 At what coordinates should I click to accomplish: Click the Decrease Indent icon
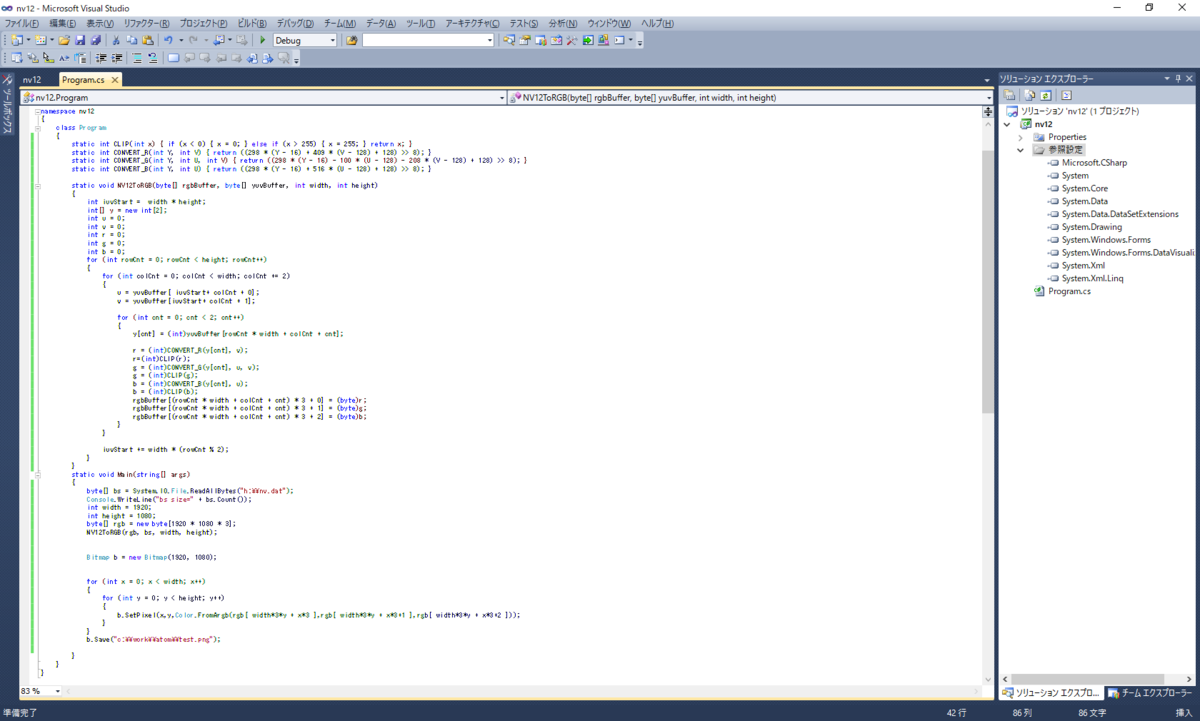[x=100, y=57]
